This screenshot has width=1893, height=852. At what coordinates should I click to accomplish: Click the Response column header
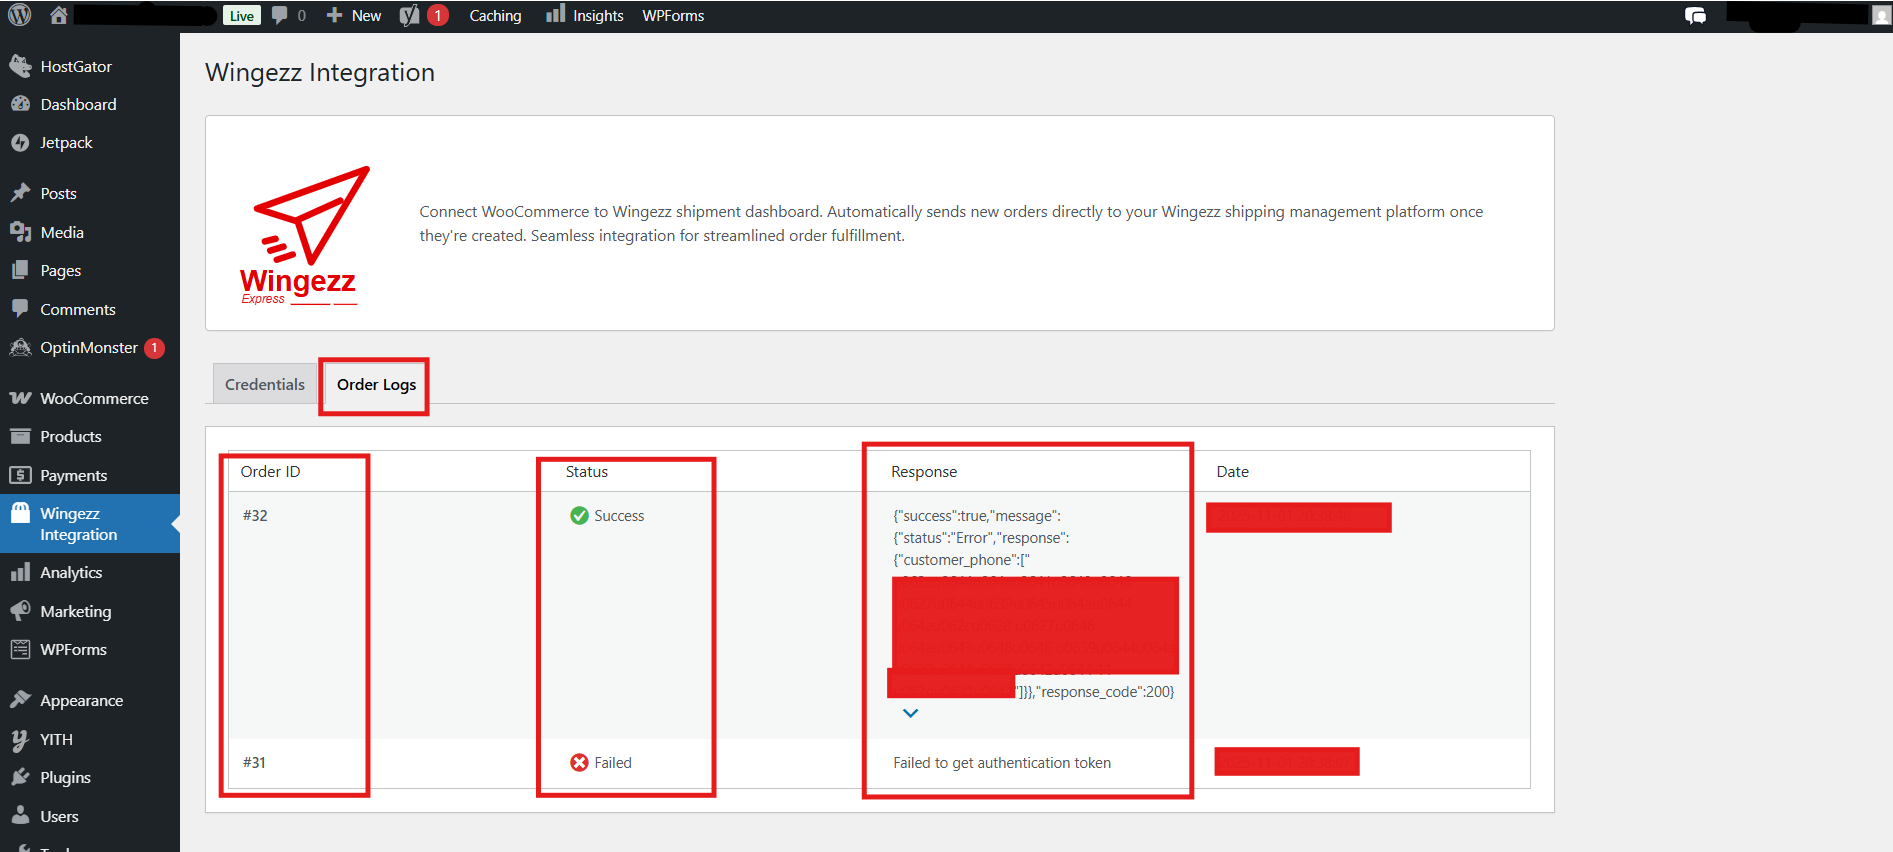[x=924, y=471]
